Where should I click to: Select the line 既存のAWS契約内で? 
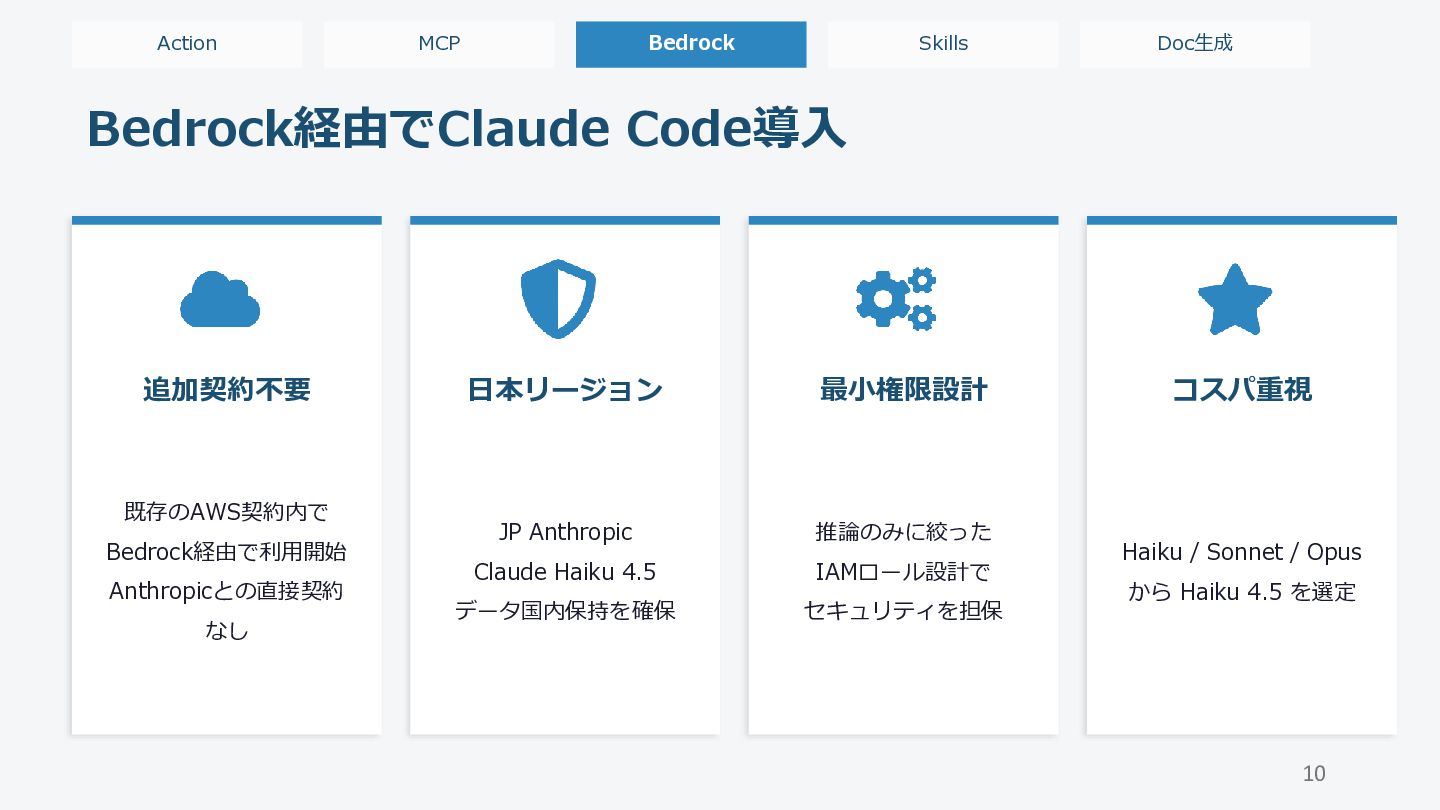[x=226, y=512]
